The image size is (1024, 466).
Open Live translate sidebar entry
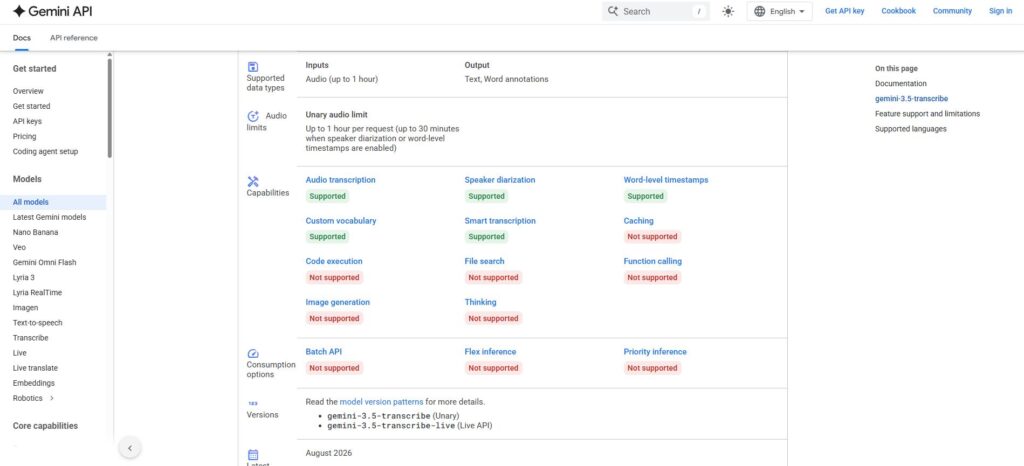[35, 368]
